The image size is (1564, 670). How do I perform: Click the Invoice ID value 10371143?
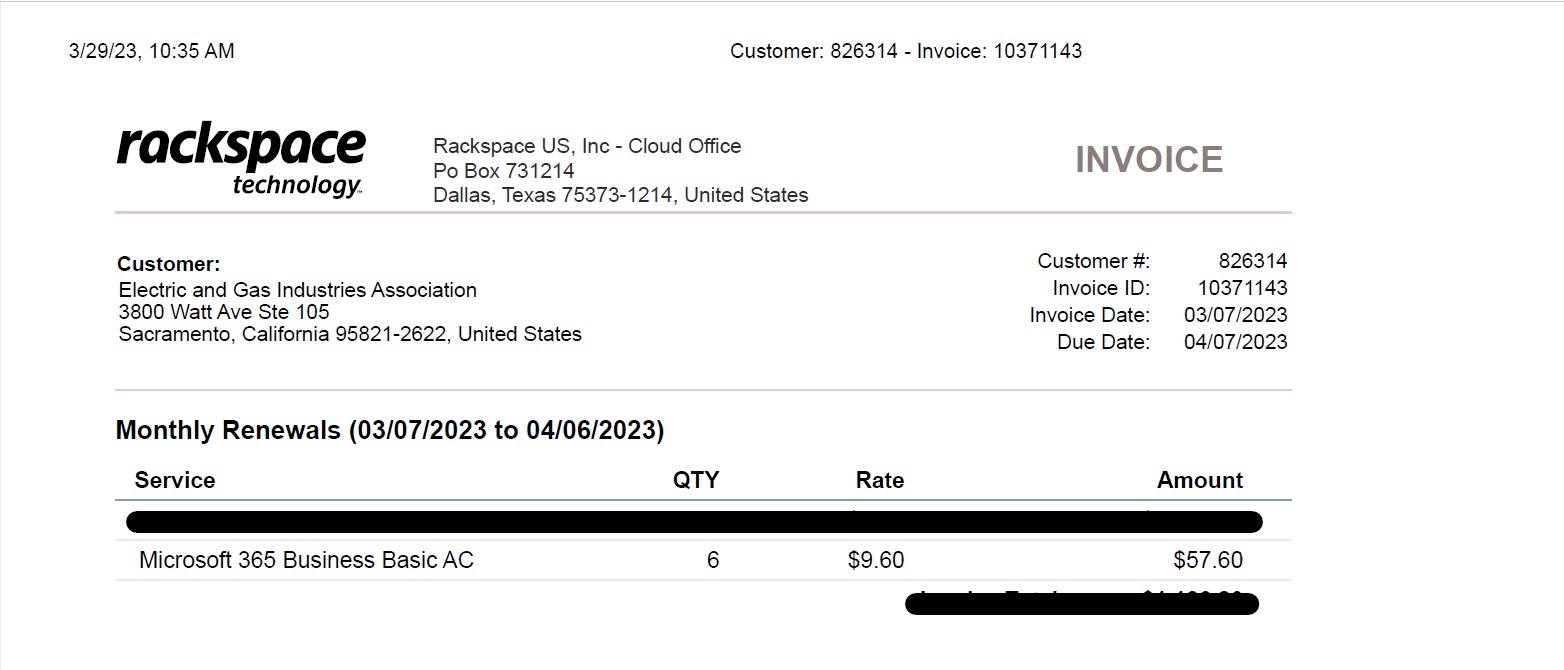click(x=1242, y=288)
